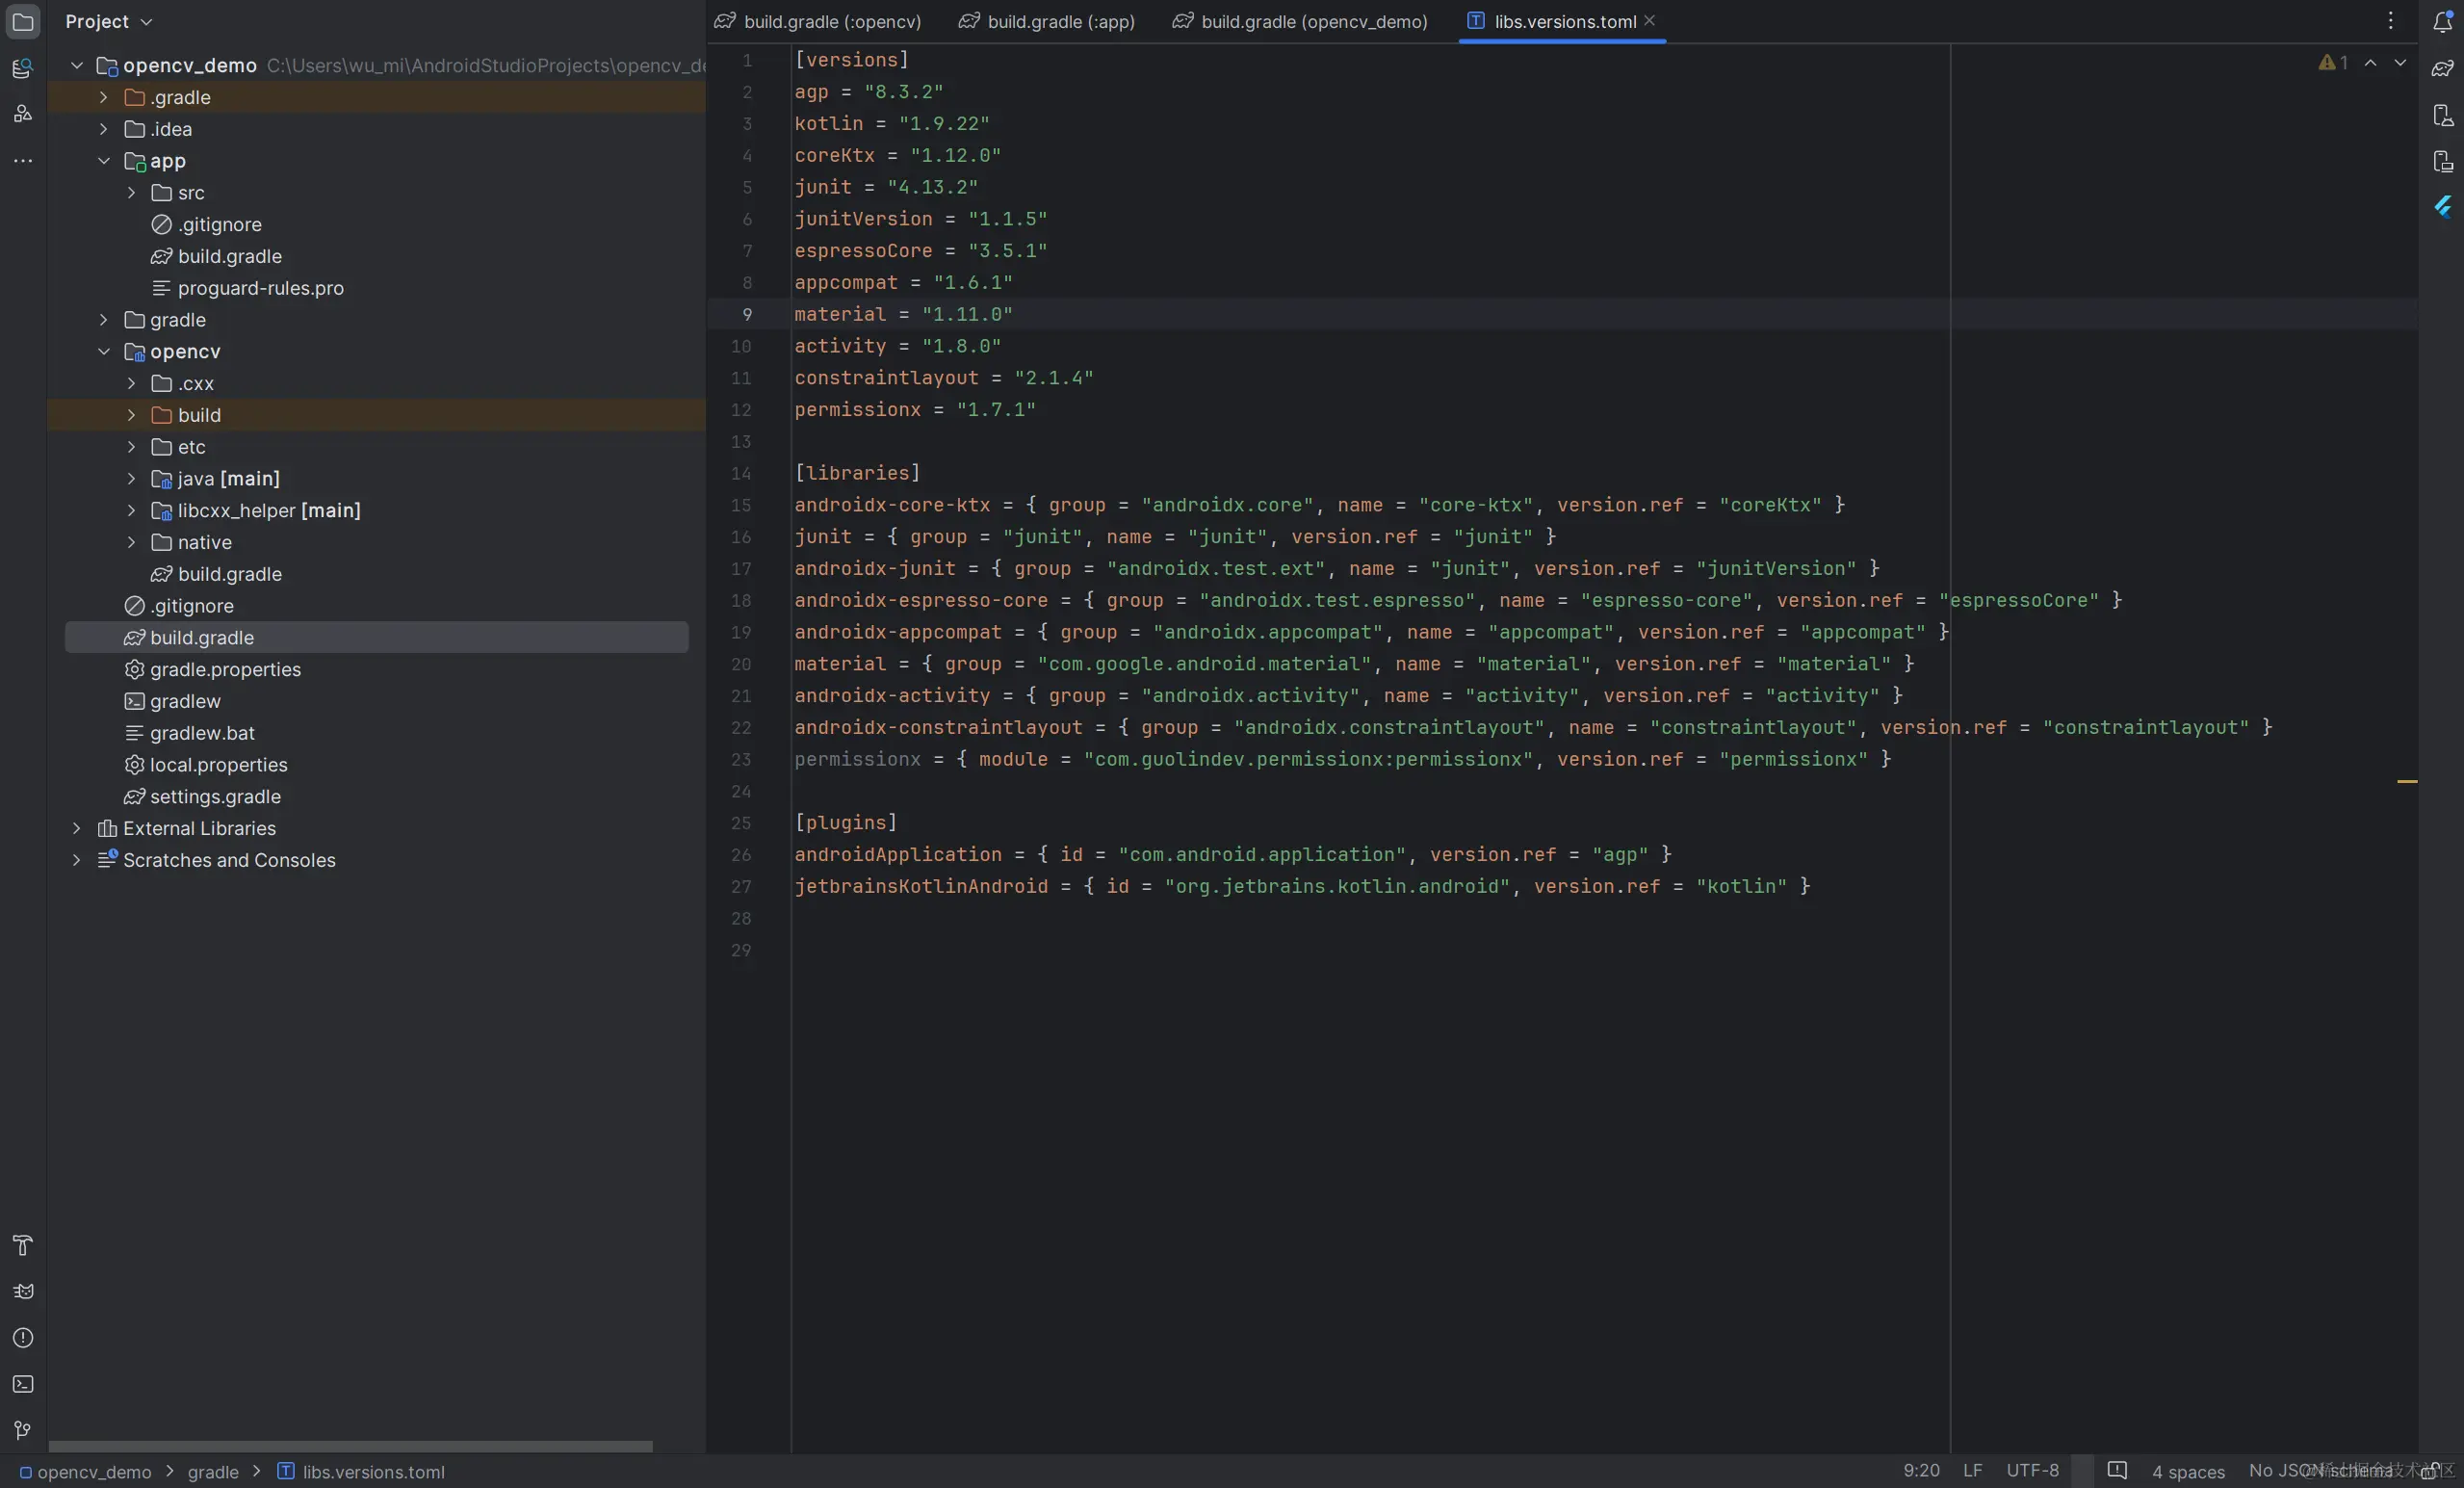
Task: Click opencv_demo breadcrumb in status bar
Action: [x=85, y=1471]
